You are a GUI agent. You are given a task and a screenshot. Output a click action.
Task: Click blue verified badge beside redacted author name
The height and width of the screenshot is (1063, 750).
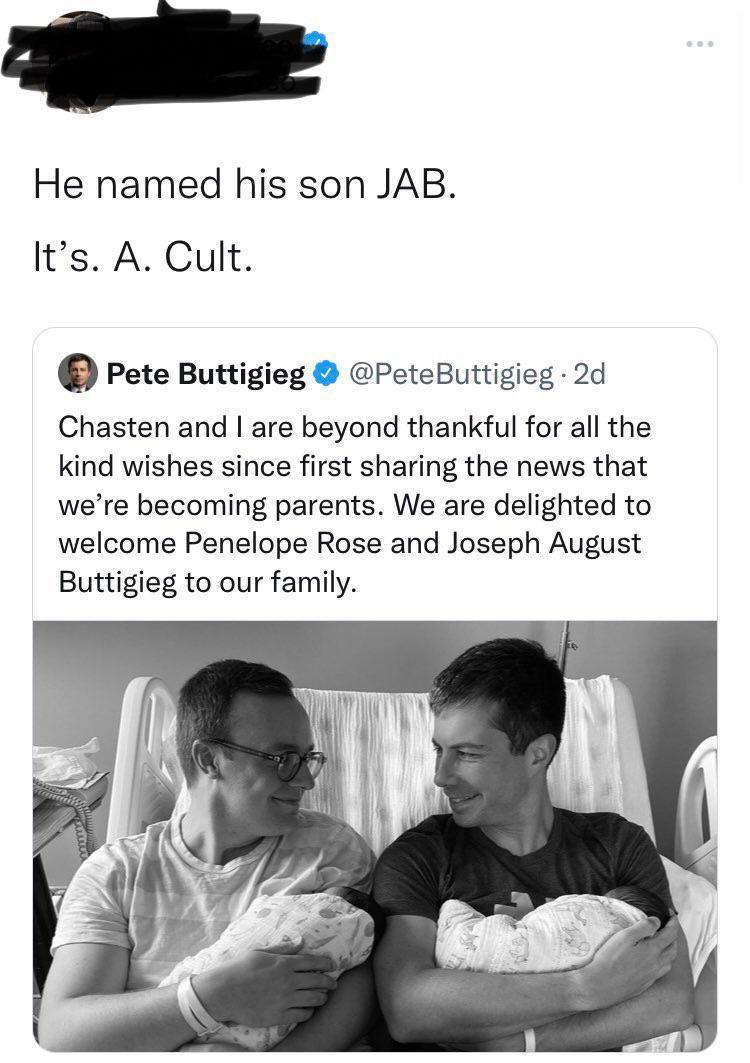(315, 41)
